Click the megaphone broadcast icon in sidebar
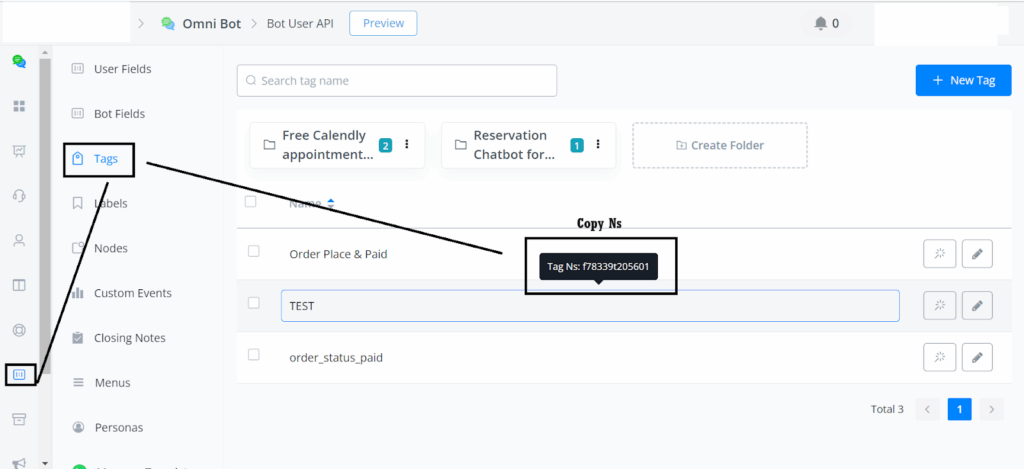This screenshot has width=1024, height=469. tap(19, 462)
